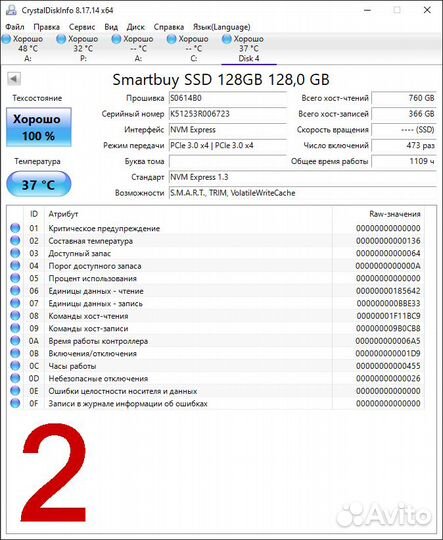Click status icon for Включения/отключения row
This screenshot has height=540, width=443.
(x=15, y=353)
